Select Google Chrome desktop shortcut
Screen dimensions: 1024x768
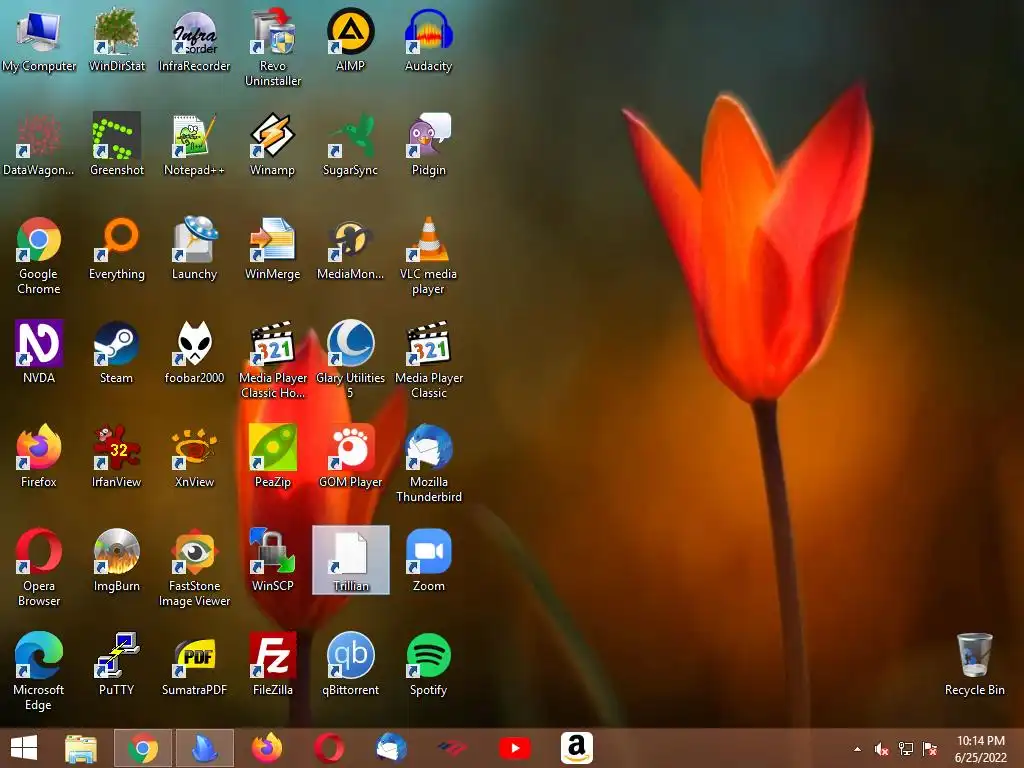coord(39,256)
